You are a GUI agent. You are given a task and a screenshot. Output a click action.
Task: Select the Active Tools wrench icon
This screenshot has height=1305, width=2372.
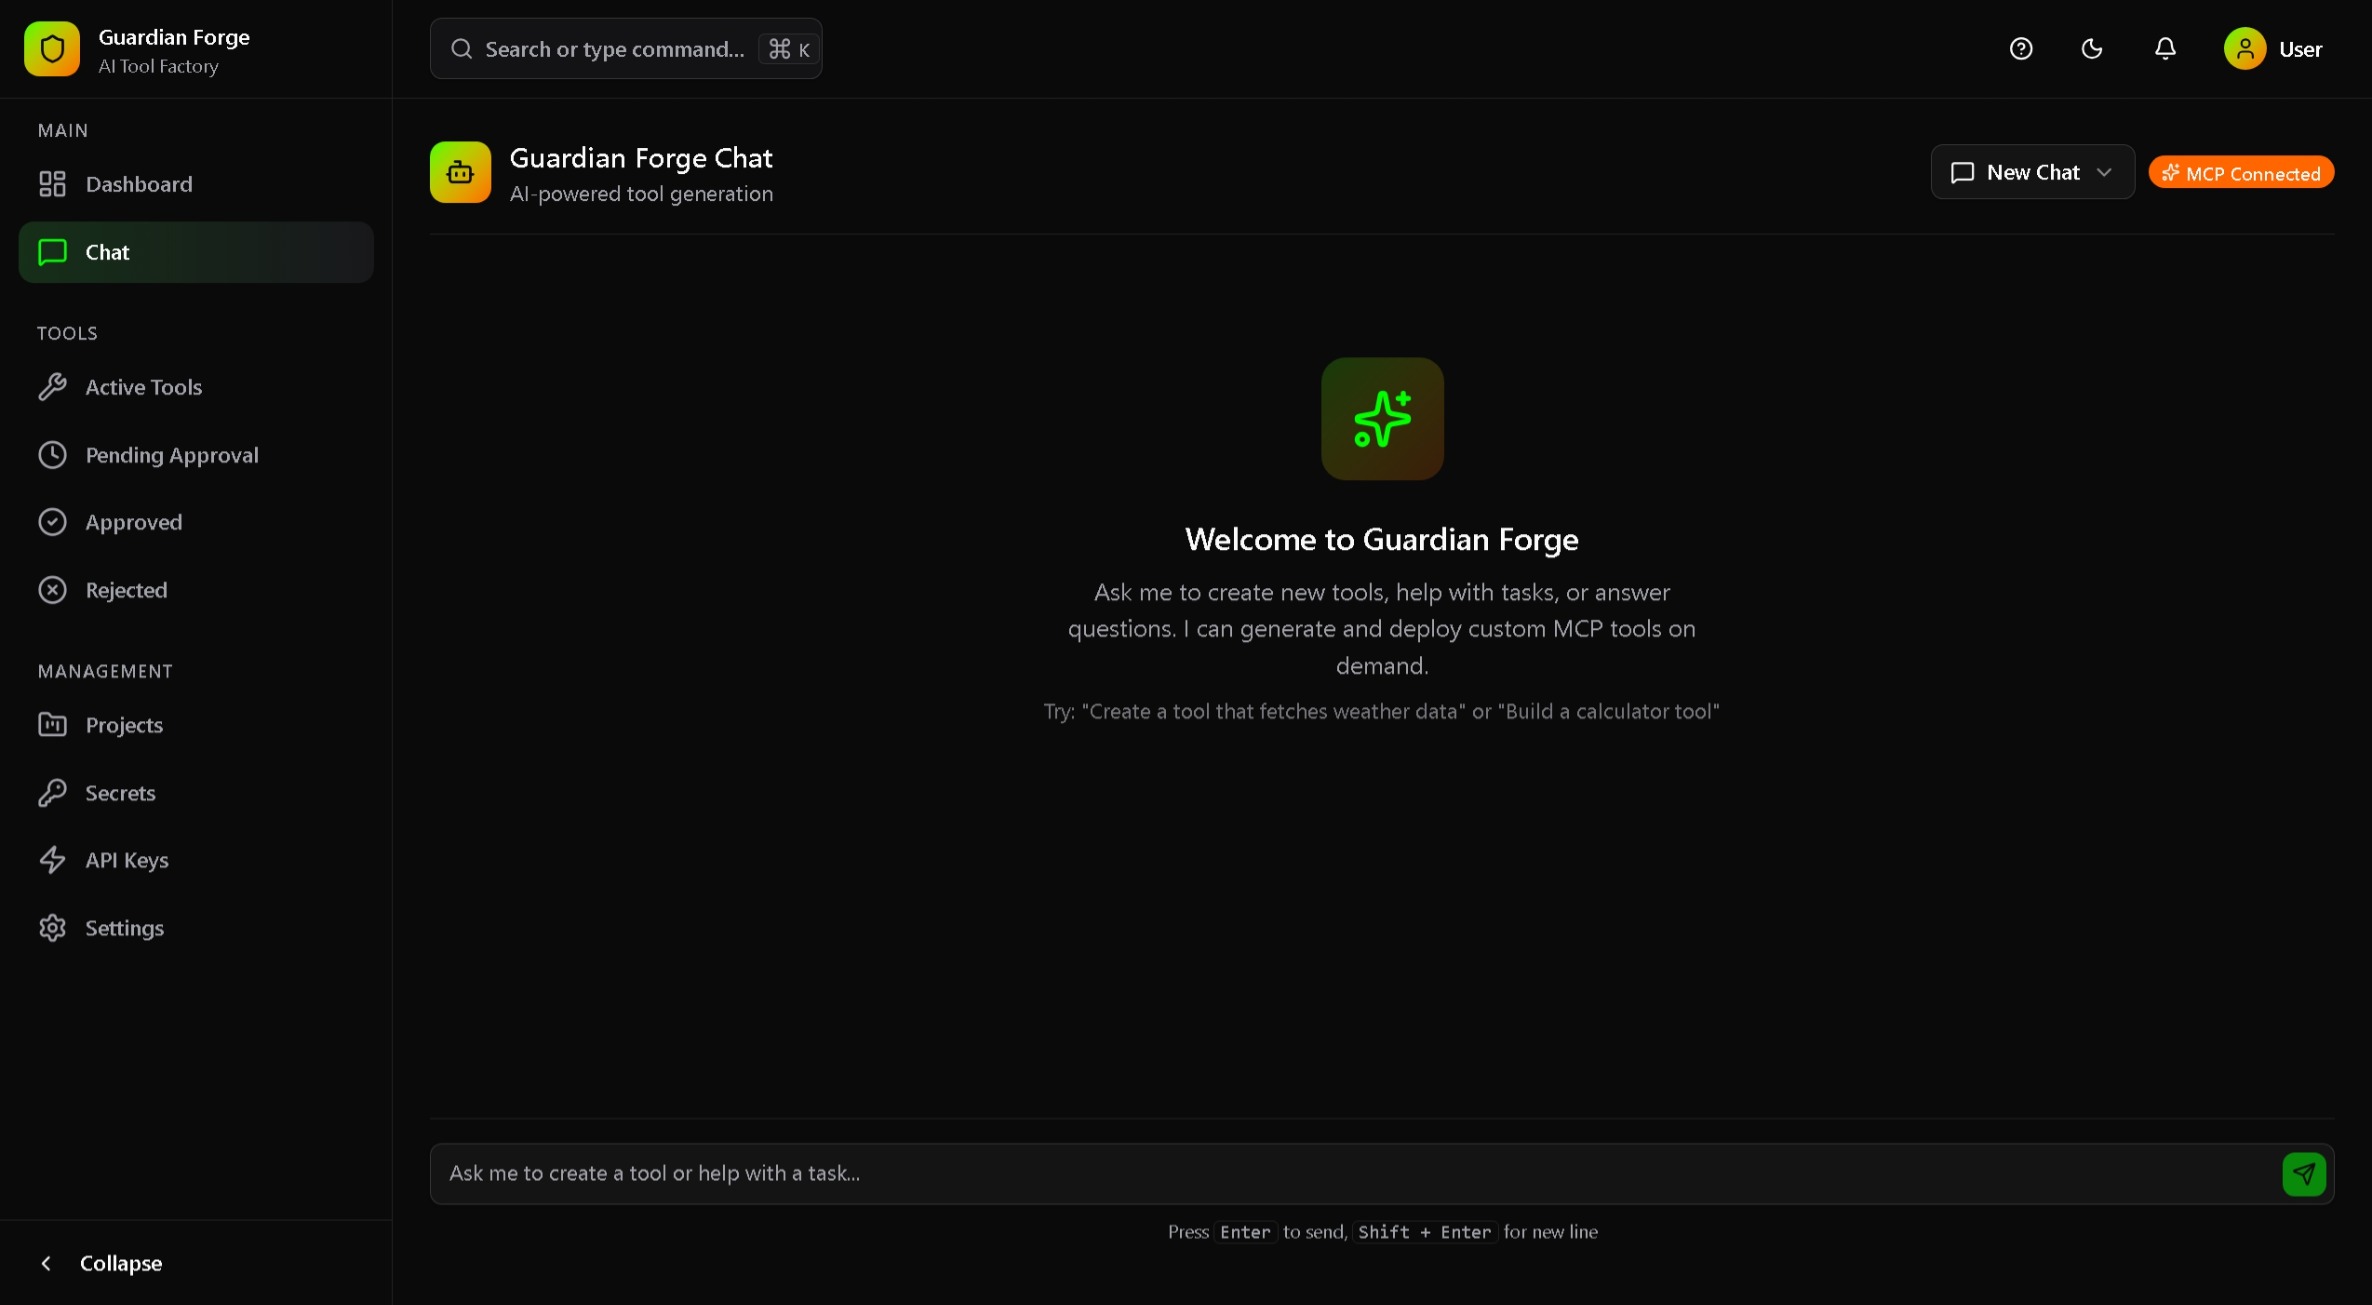pyautogui.click(x=54, y=387)
